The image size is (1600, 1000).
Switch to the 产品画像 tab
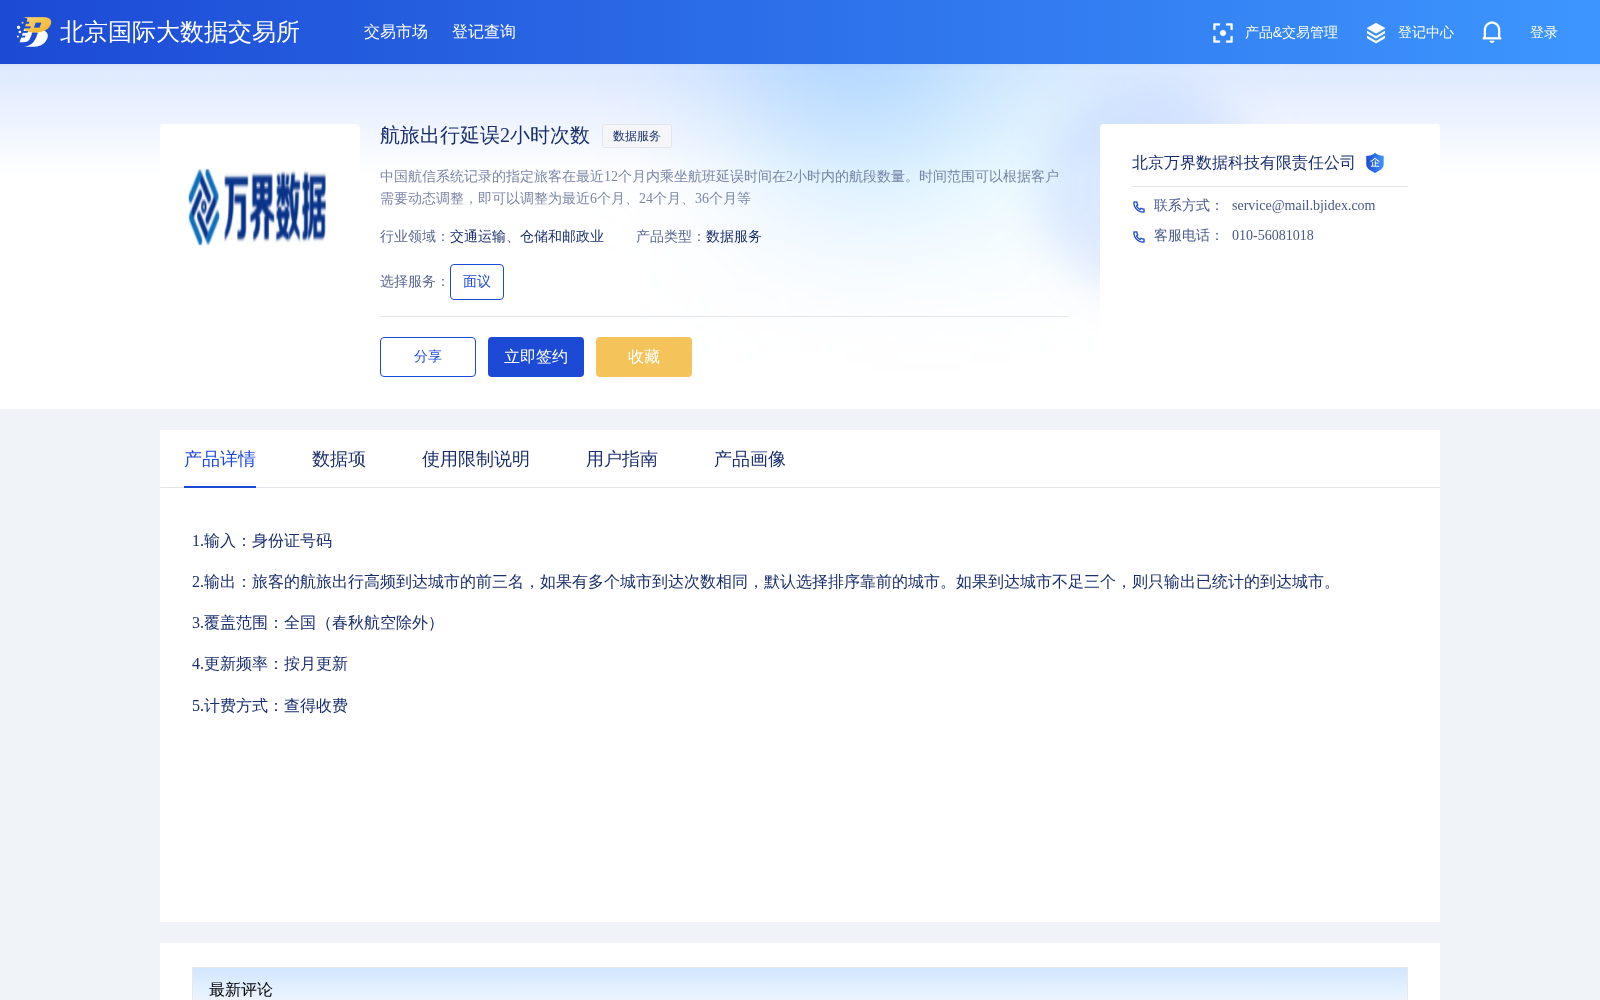coord(750,459)
